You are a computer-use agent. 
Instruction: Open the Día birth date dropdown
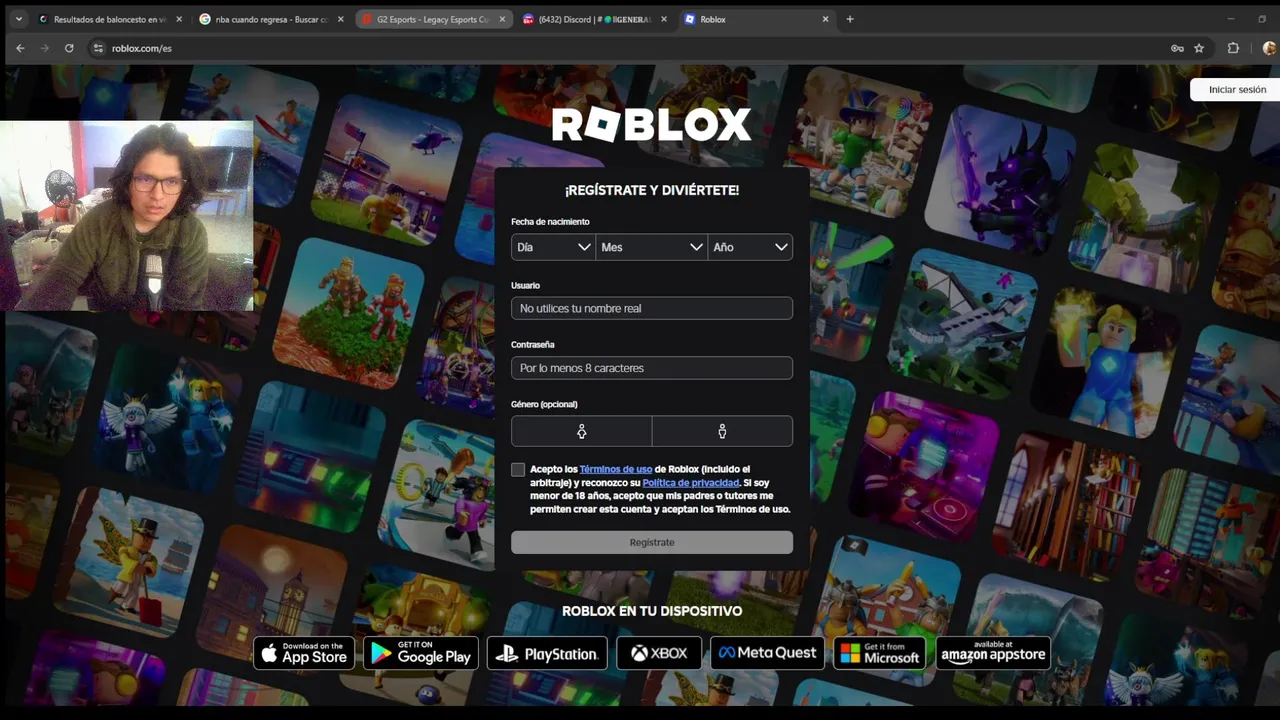[x=553, y=247]
